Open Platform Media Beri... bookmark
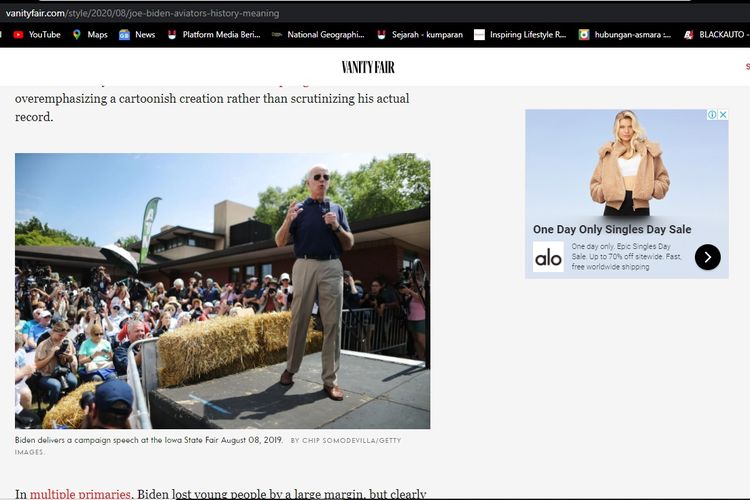The height and width of the screenshot is (500, 750). (x=213, y=34)
